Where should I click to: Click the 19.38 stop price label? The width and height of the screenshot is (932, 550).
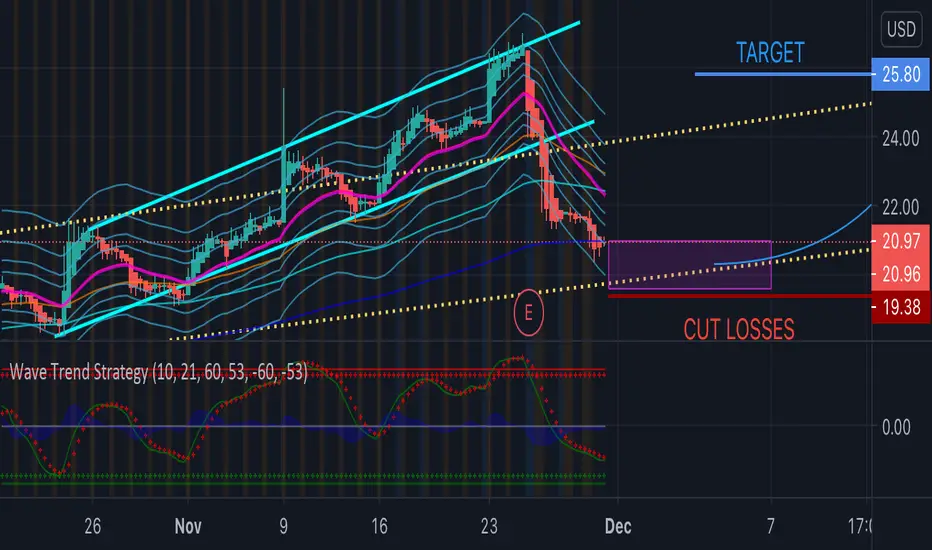(900, 307)
